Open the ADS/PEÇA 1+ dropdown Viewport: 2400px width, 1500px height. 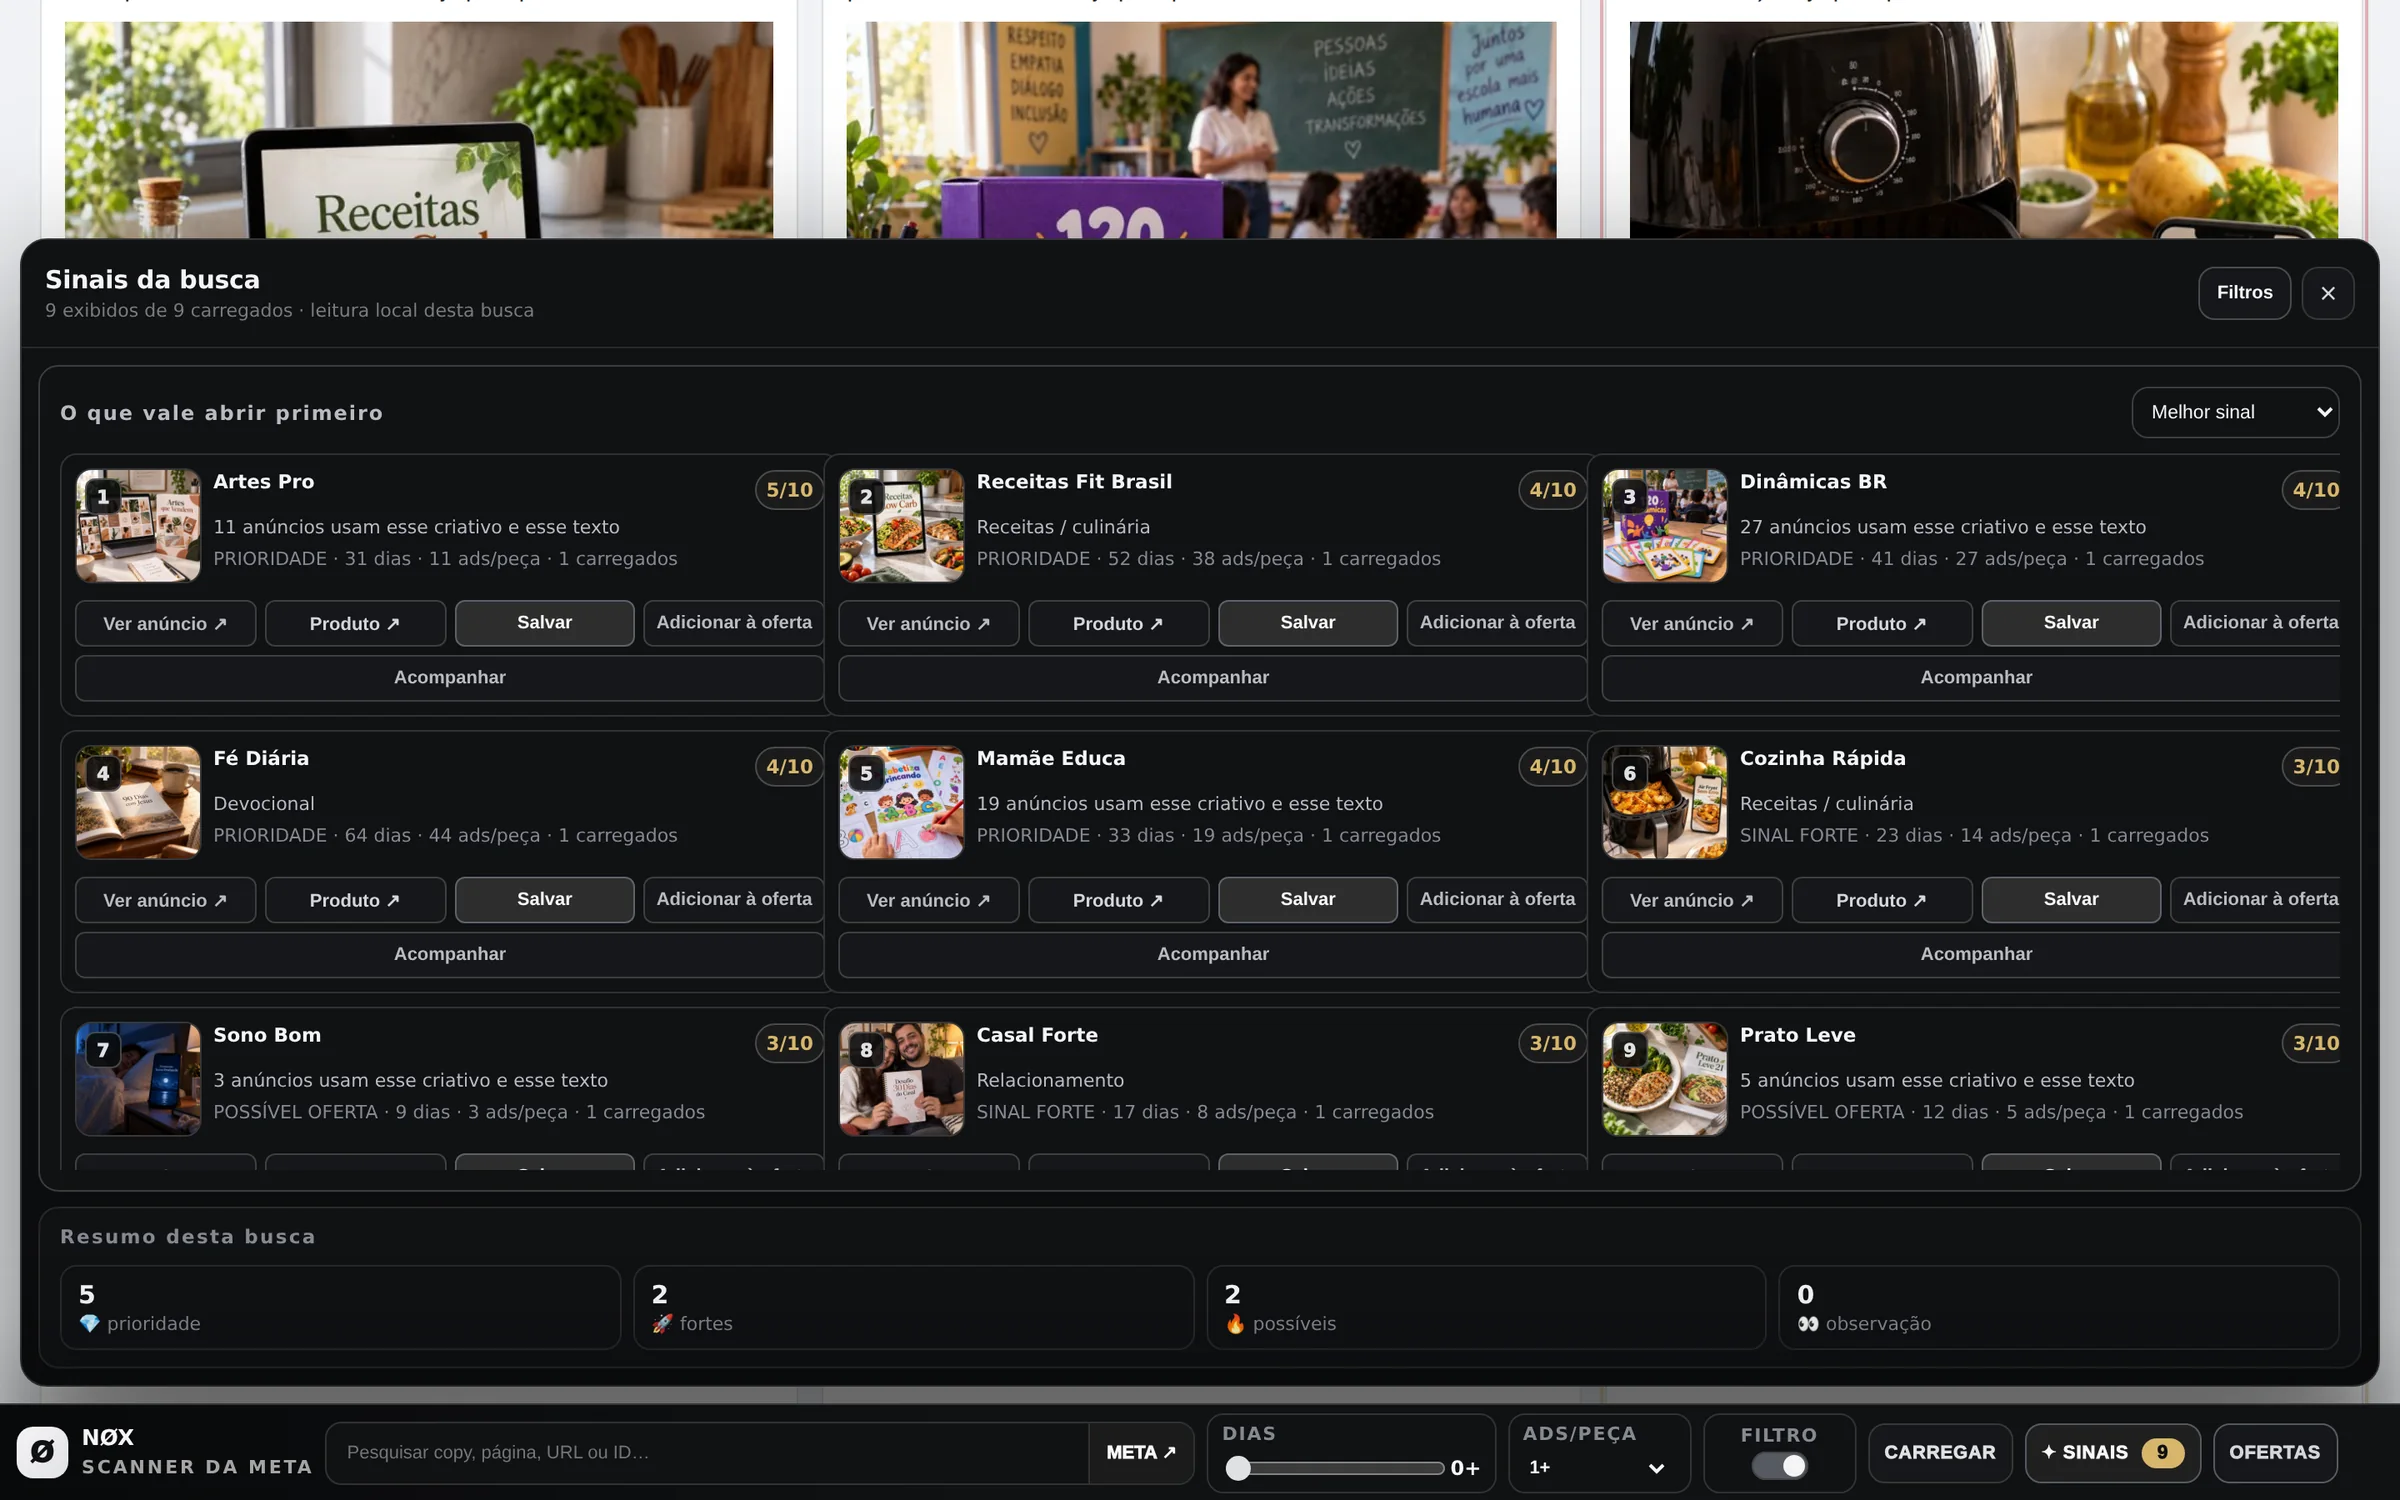[x=1597, y=1467]
